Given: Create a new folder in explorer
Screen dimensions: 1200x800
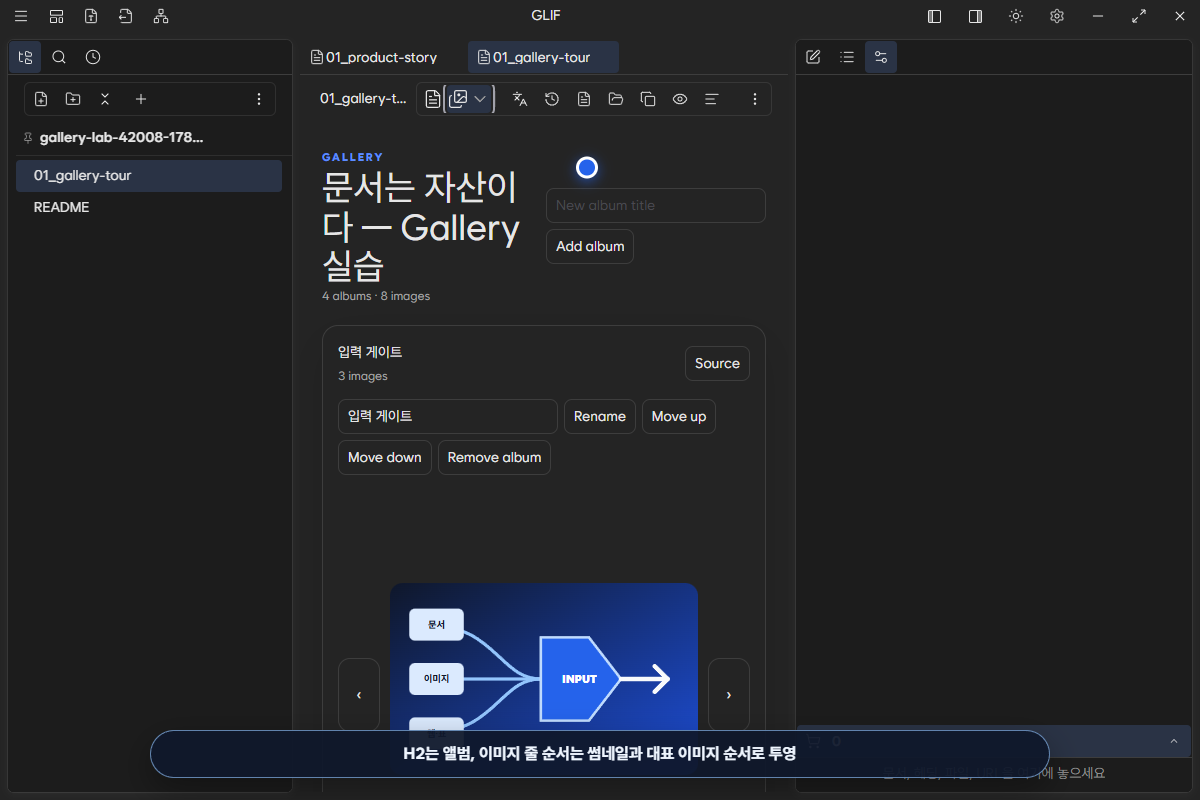Looking at the screenshot, I should point(73,99).
